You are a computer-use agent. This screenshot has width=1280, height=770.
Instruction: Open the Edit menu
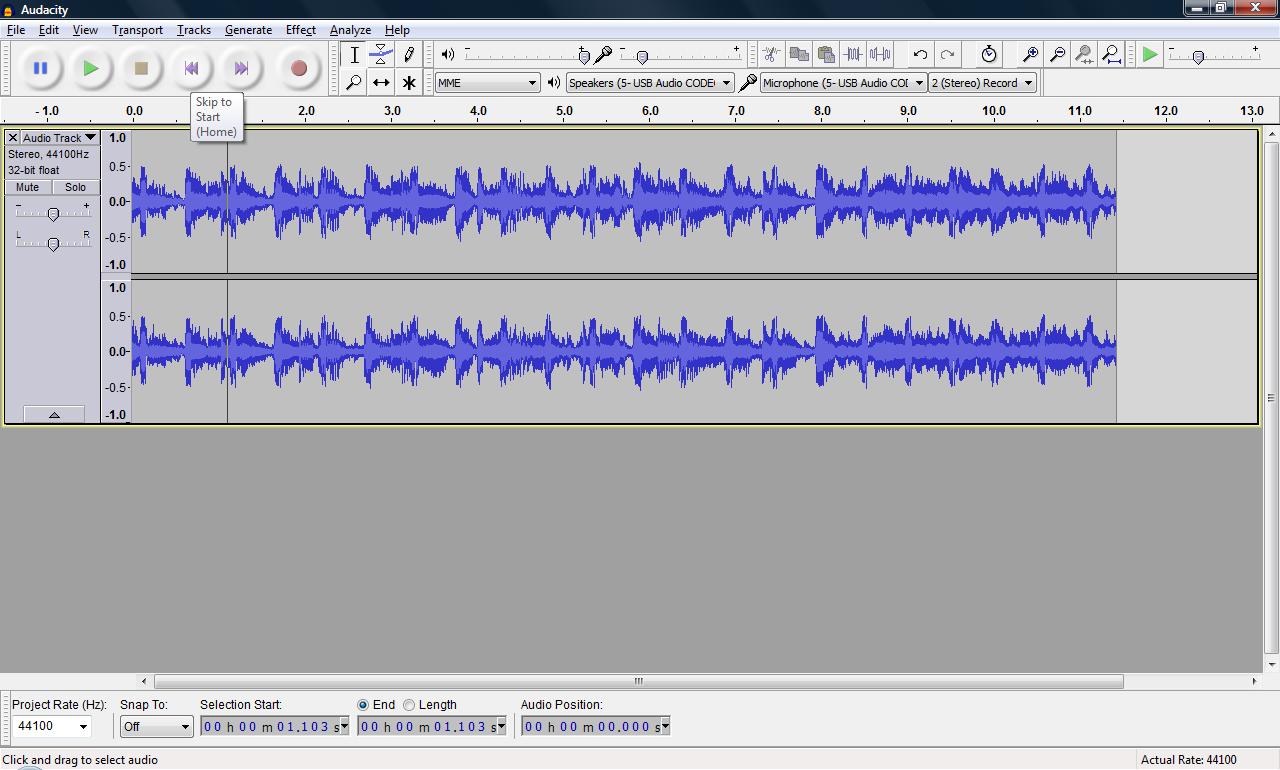(x=48, y=30)
